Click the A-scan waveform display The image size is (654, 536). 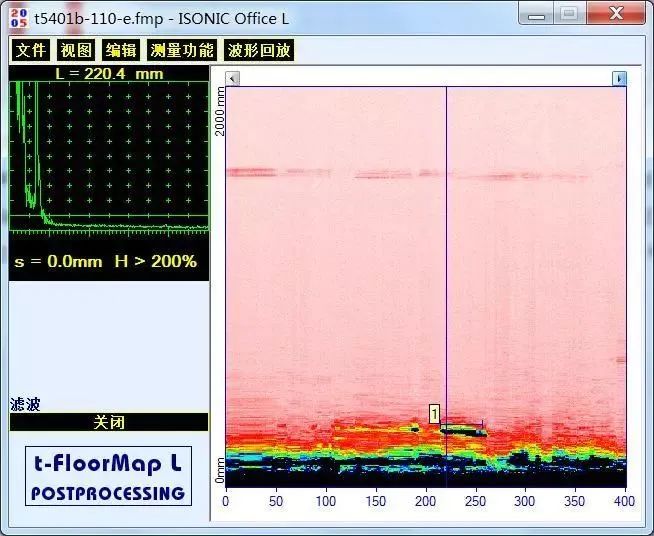click(x=109, y=156)
